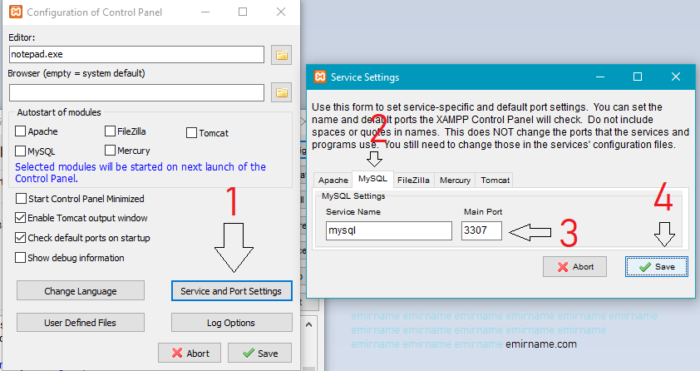Image resolution: width=700 pixels, height=371 pixels.
Task: Minimize the Configuration of Control Panel window
Action: click(205, 12)
